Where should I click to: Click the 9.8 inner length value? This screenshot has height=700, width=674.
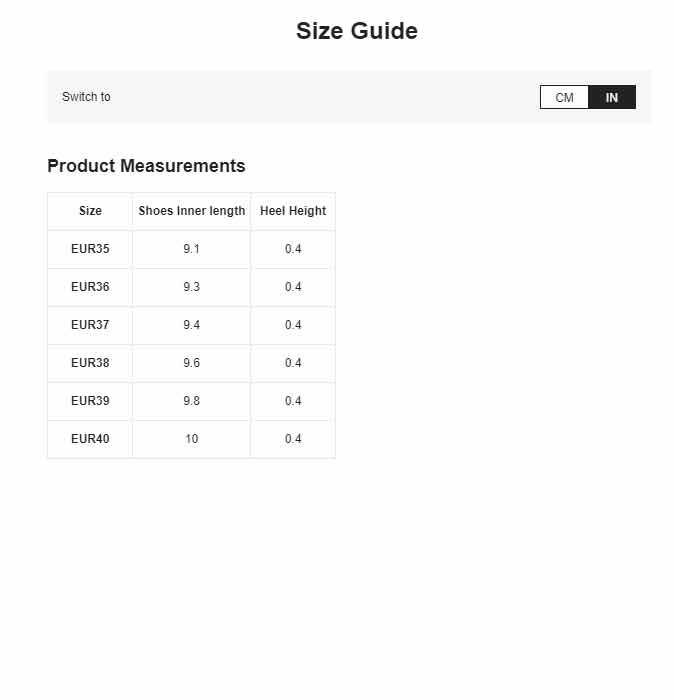pyautogui.click(x=191, y=400)
